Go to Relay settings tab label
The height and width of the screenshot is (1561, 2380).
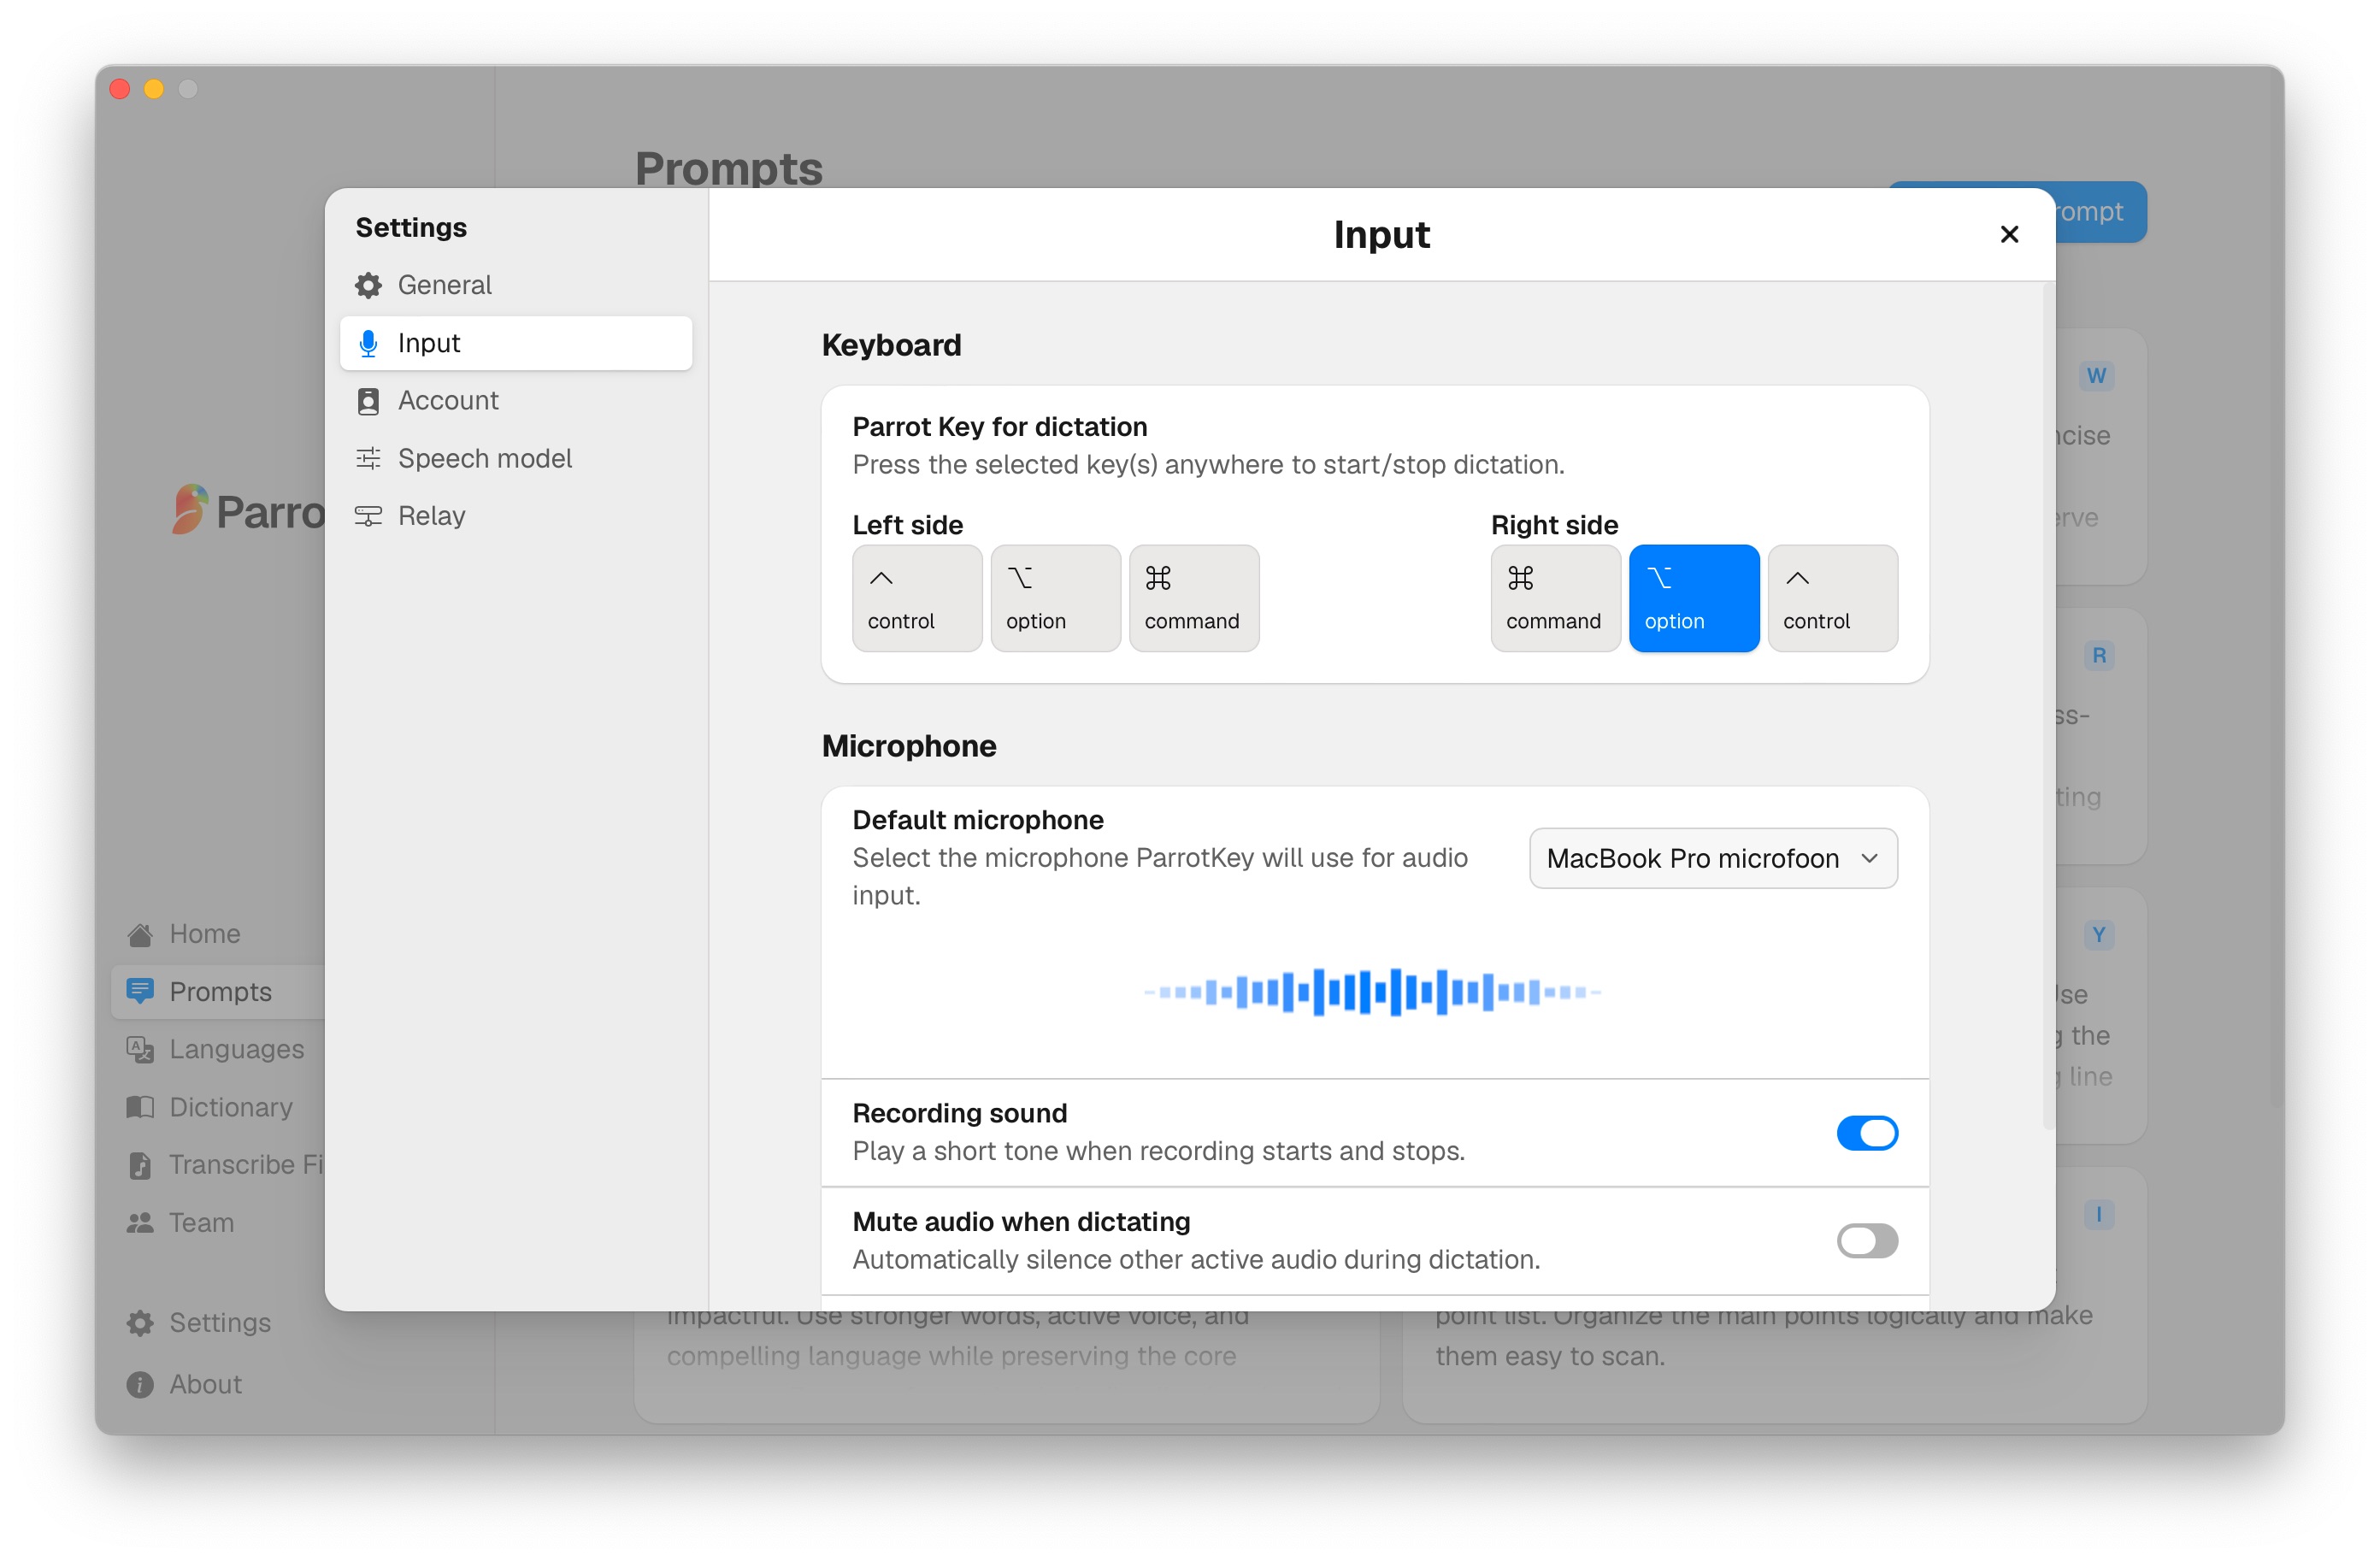(x=431, y=516)
